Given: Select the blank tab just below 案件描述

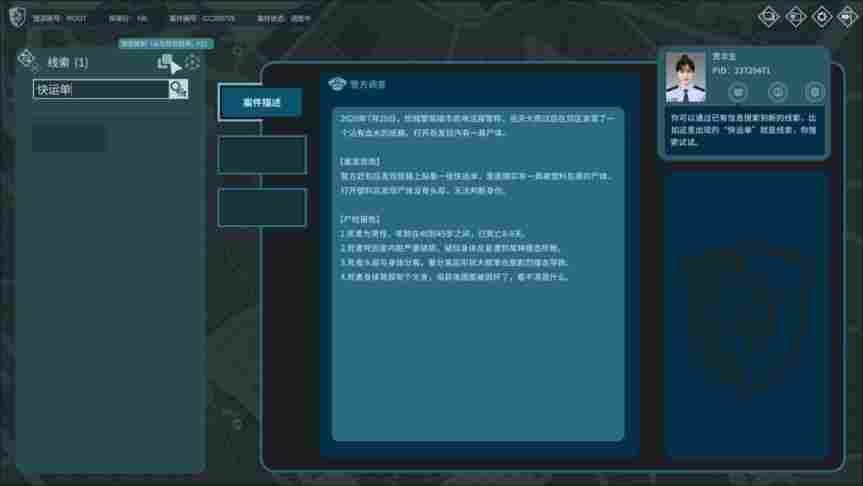Looking at the screenshot, I should 263,155.
